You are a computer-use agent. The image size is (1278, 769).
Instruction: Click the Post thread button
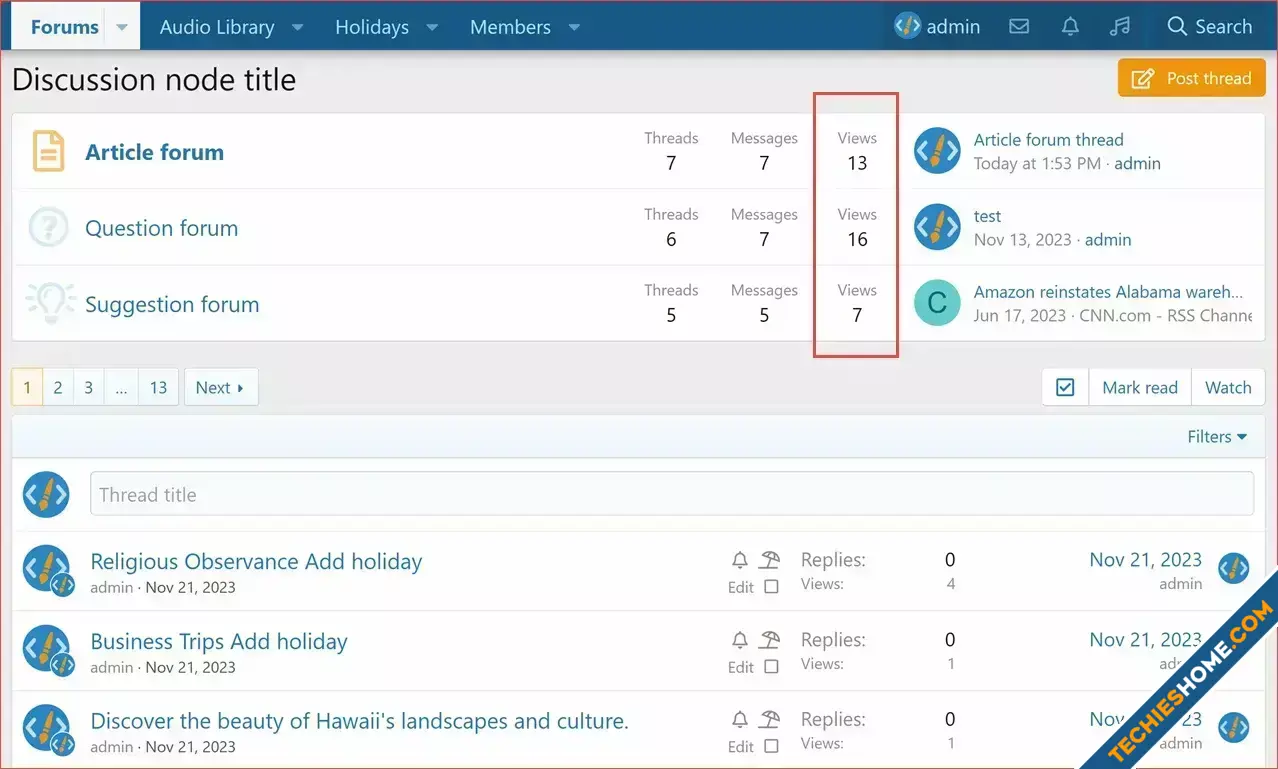tap(1192, 78)
